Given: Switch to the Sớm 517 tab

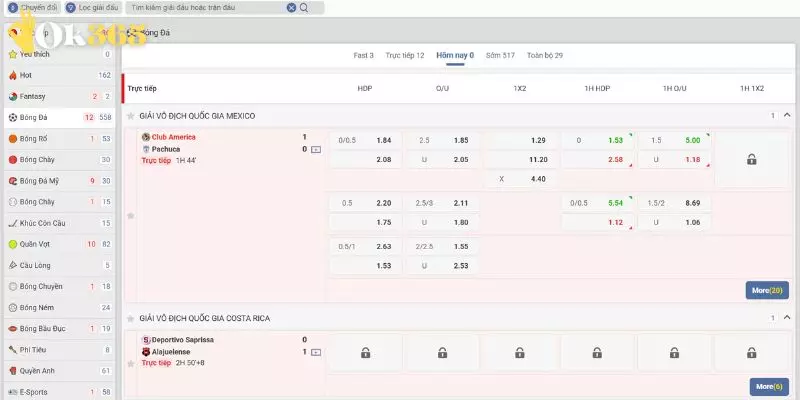Looking at the screenshot, I should click(x=500, y=55).
